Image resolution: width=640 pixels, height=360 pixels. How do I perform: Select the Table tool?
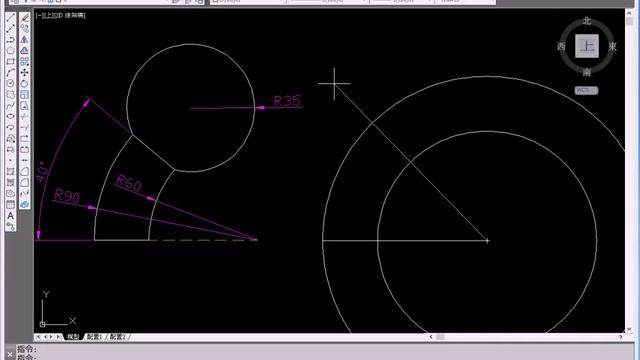[11, 204]
